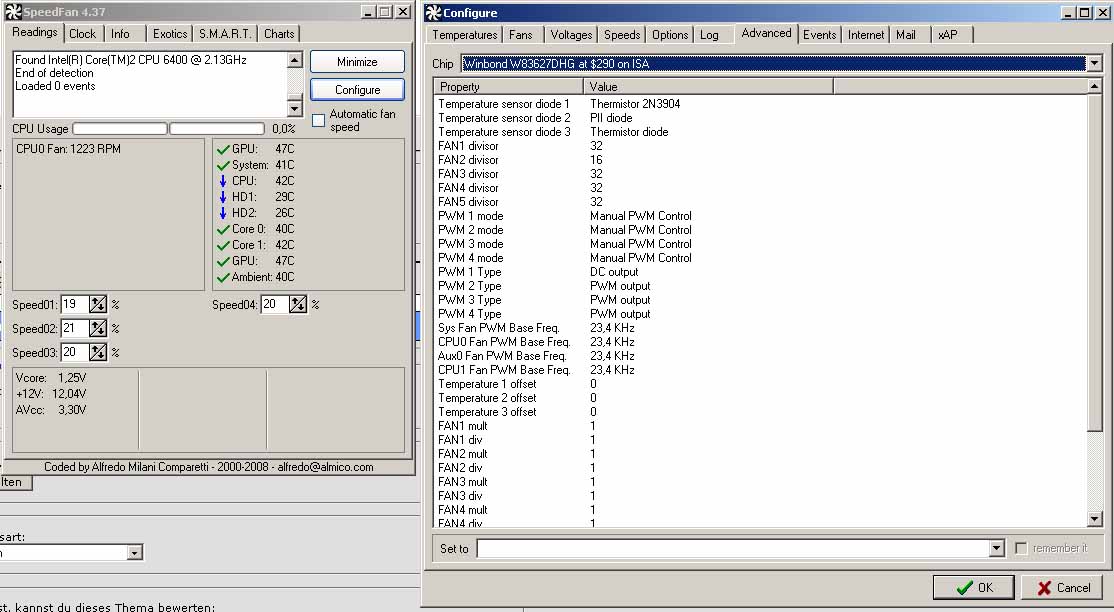Click the Speed04 up/down spinner
Screen dimensions: 1114x612
(x=298, y=304)
